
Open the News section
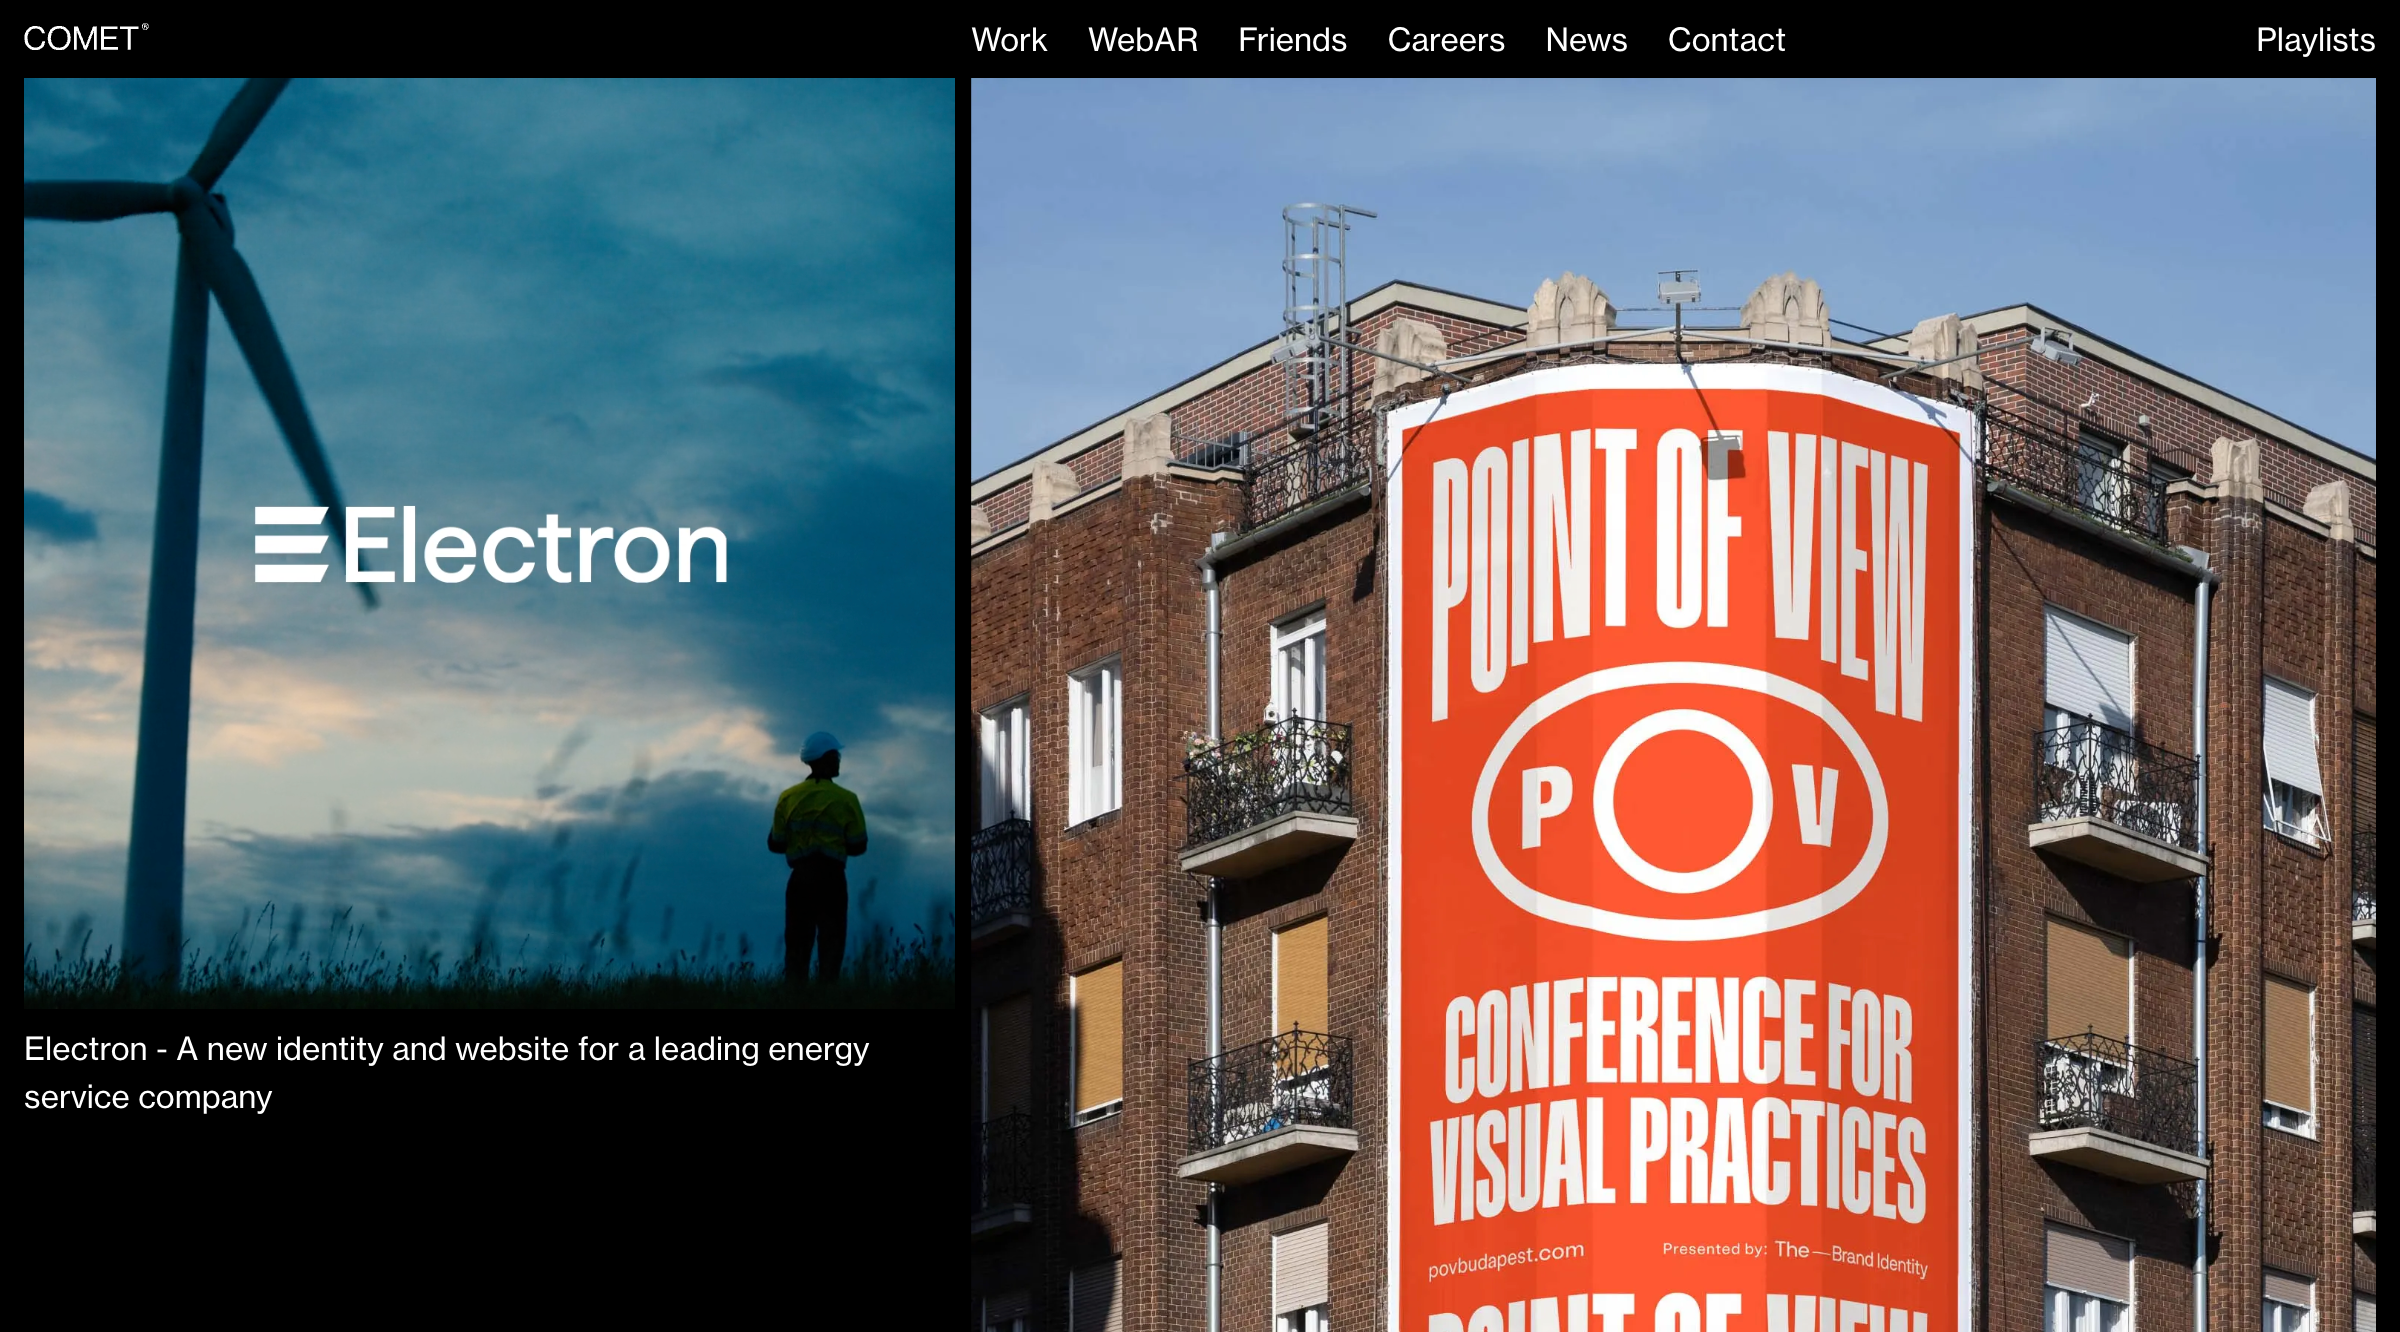pos(1585,40)
